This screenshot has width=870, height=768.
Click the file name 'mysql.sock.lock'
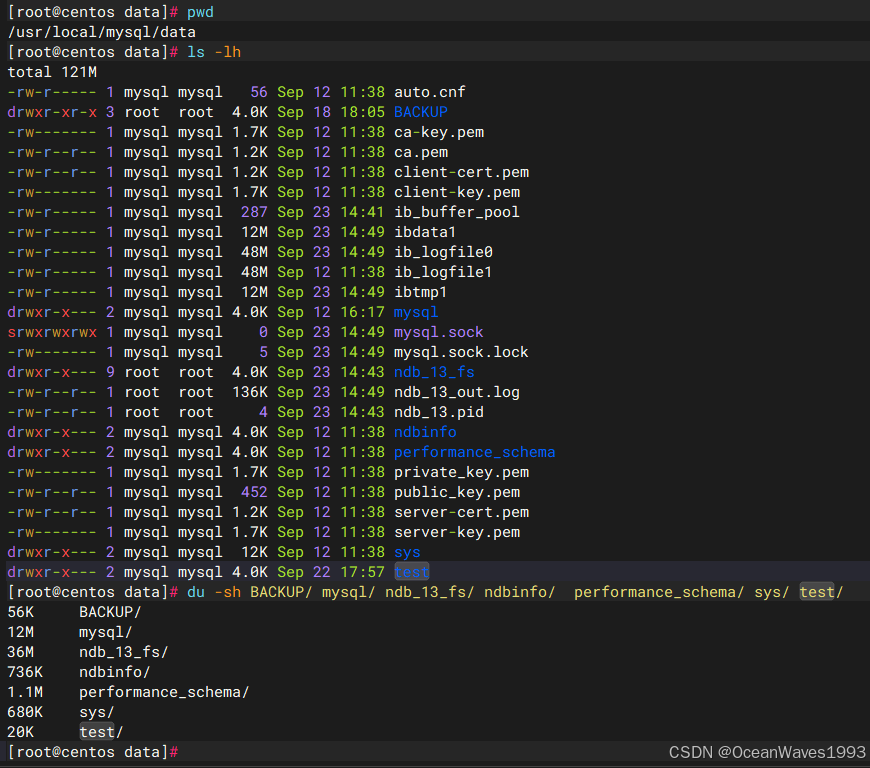pos(461,352)
